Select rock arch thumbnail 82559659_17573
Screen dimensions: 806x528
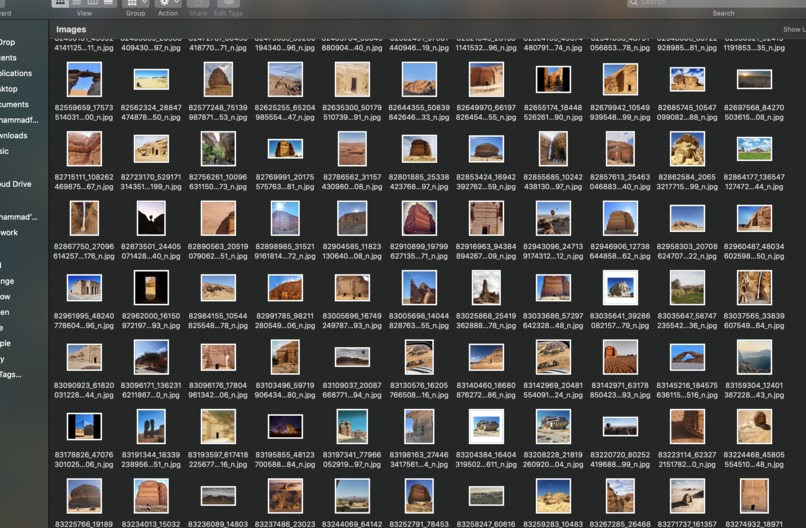pos(84,79)
